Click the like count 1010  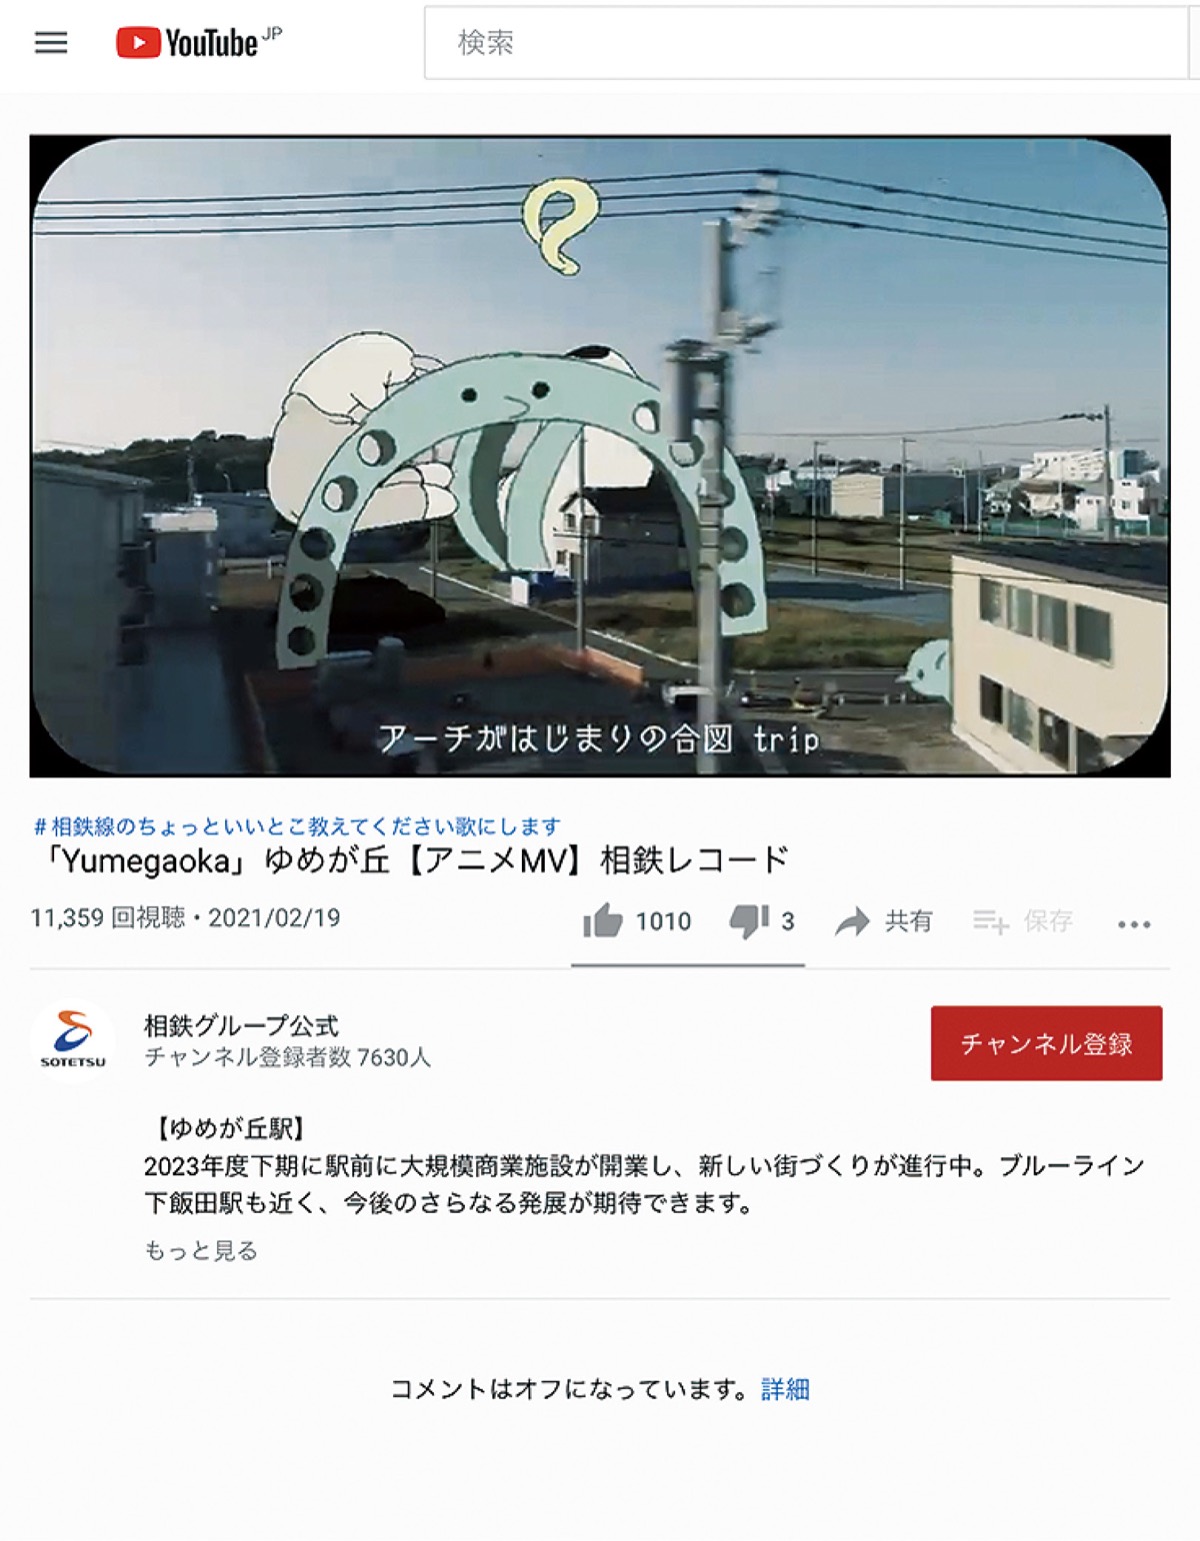coord(663,921)
